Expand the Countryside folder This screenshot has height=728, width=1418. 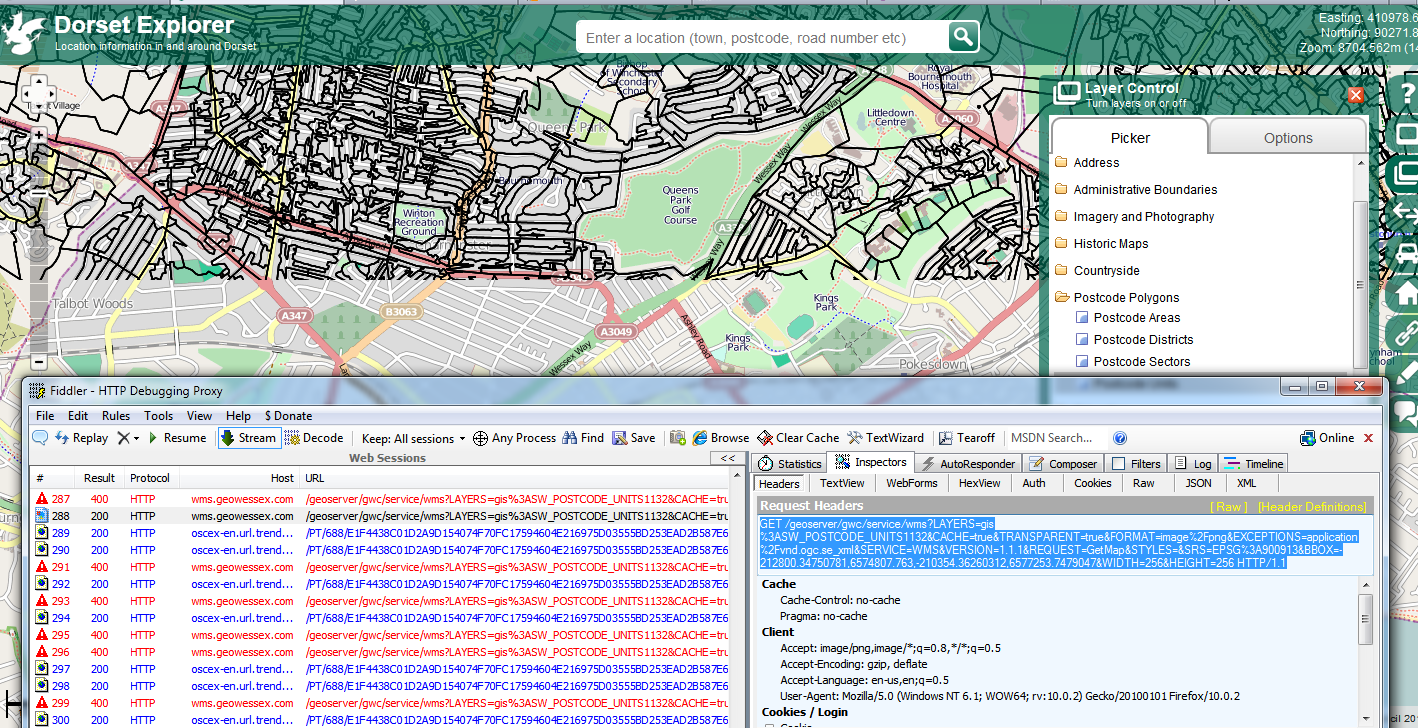(x=1096, y=271)
